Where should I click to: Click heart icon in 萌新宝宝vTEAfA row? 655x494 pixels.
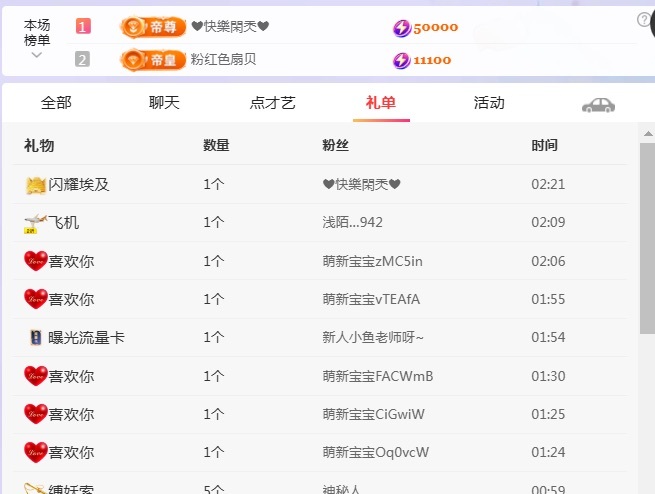pyautogui.click(x=36, y=299)
